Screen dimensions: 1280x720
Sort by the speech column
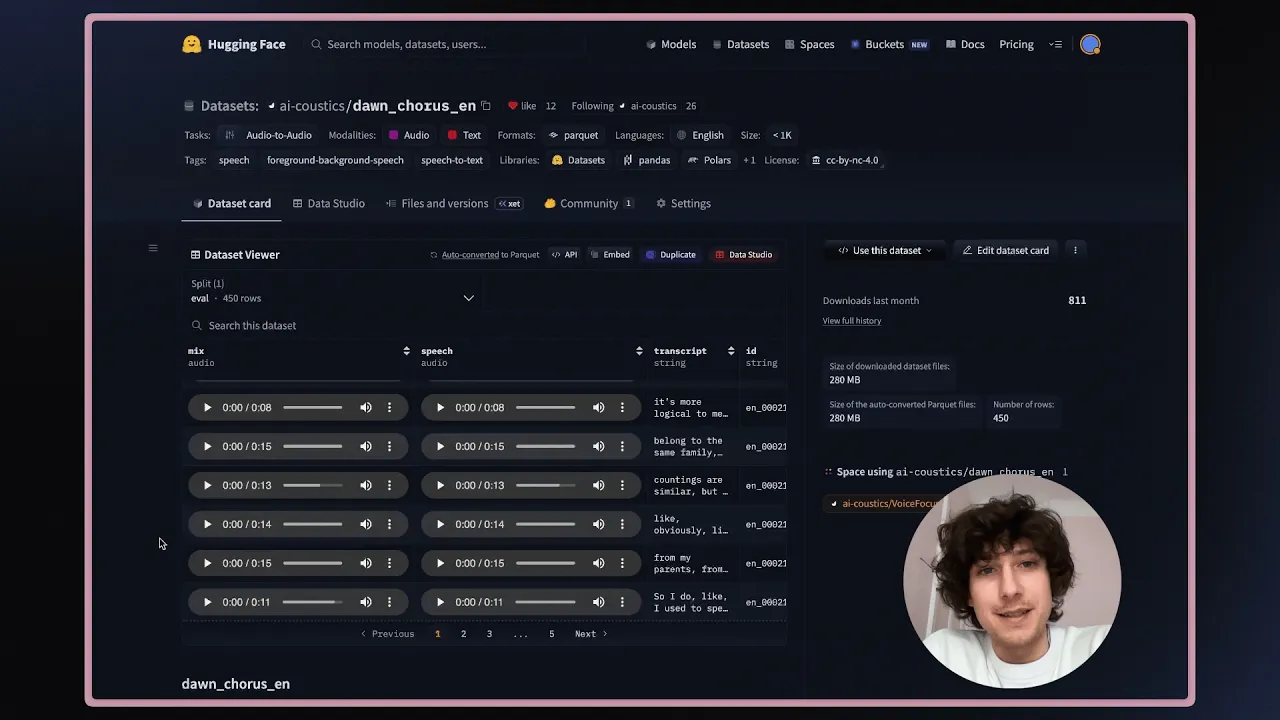tap(639, 351)
